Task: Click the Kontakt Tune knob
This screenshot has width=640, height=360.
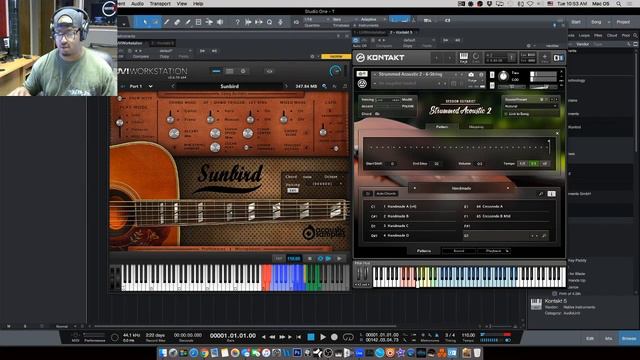Action: 503,76
